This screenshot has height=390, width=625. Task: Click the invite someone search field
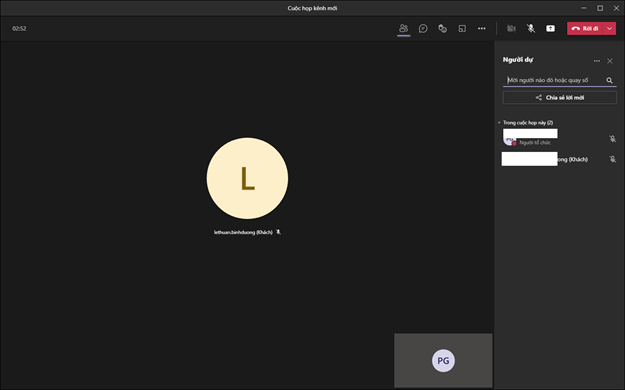click(x=554, y=80)
